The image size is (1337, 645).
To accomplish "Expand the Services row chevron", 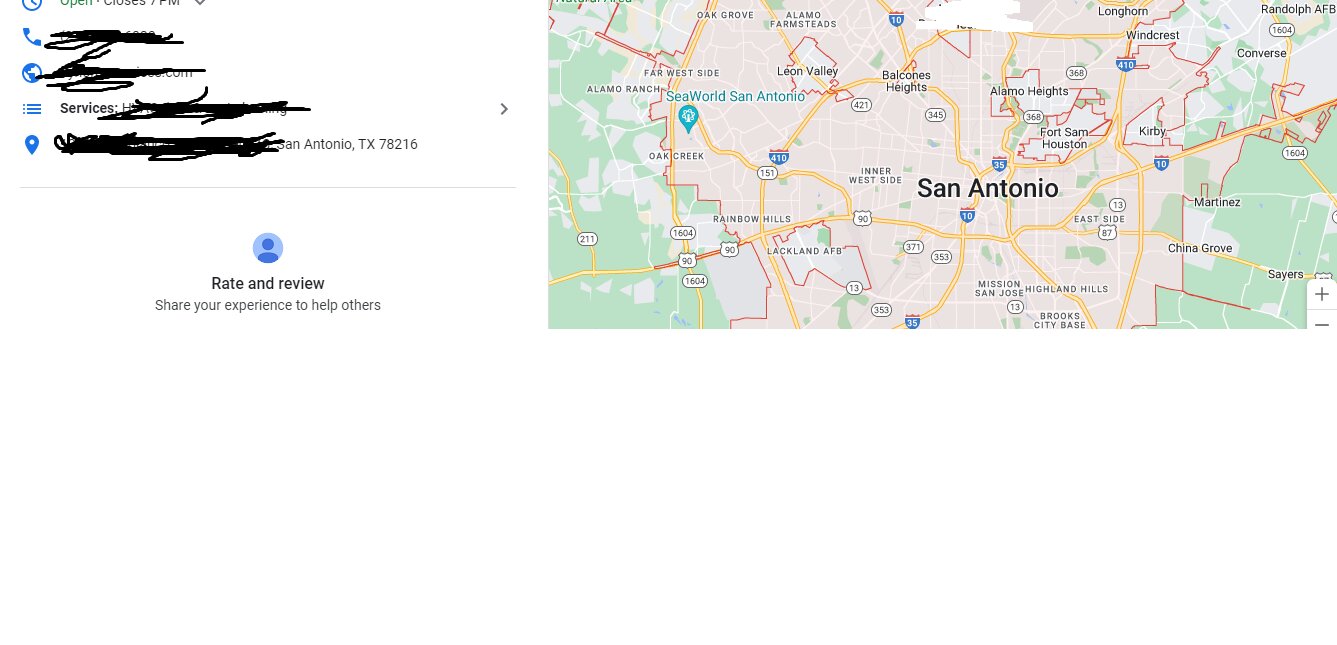I will 504,109.
